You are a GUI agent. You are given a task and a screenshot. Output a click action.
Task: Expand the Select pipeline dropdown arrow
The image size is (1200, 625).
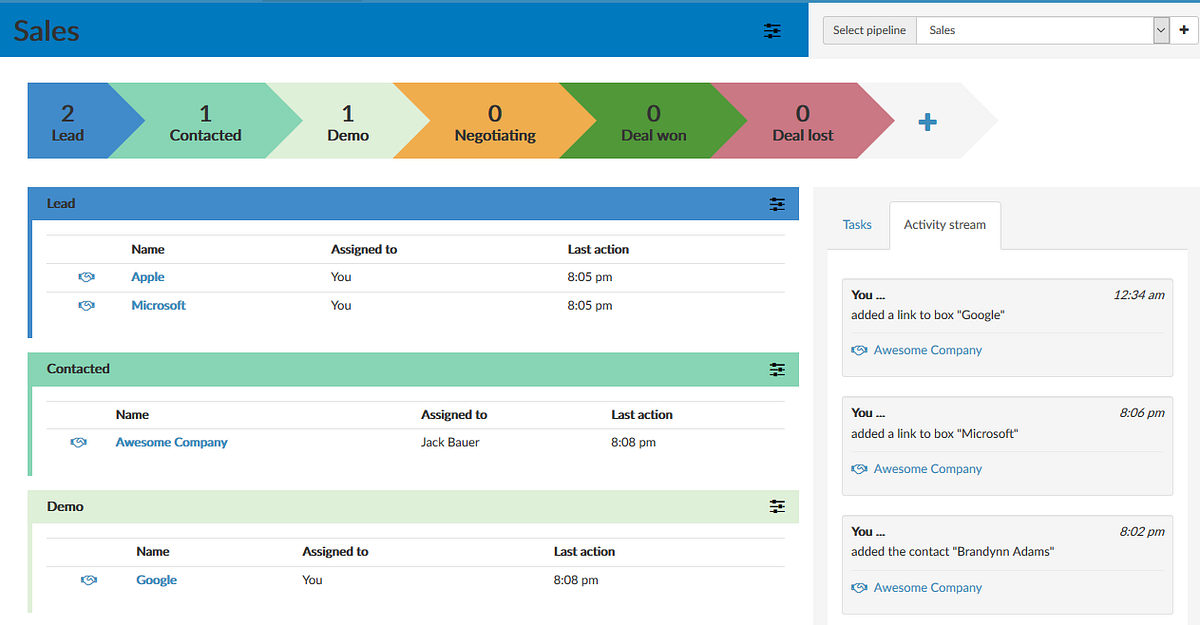1161,30
